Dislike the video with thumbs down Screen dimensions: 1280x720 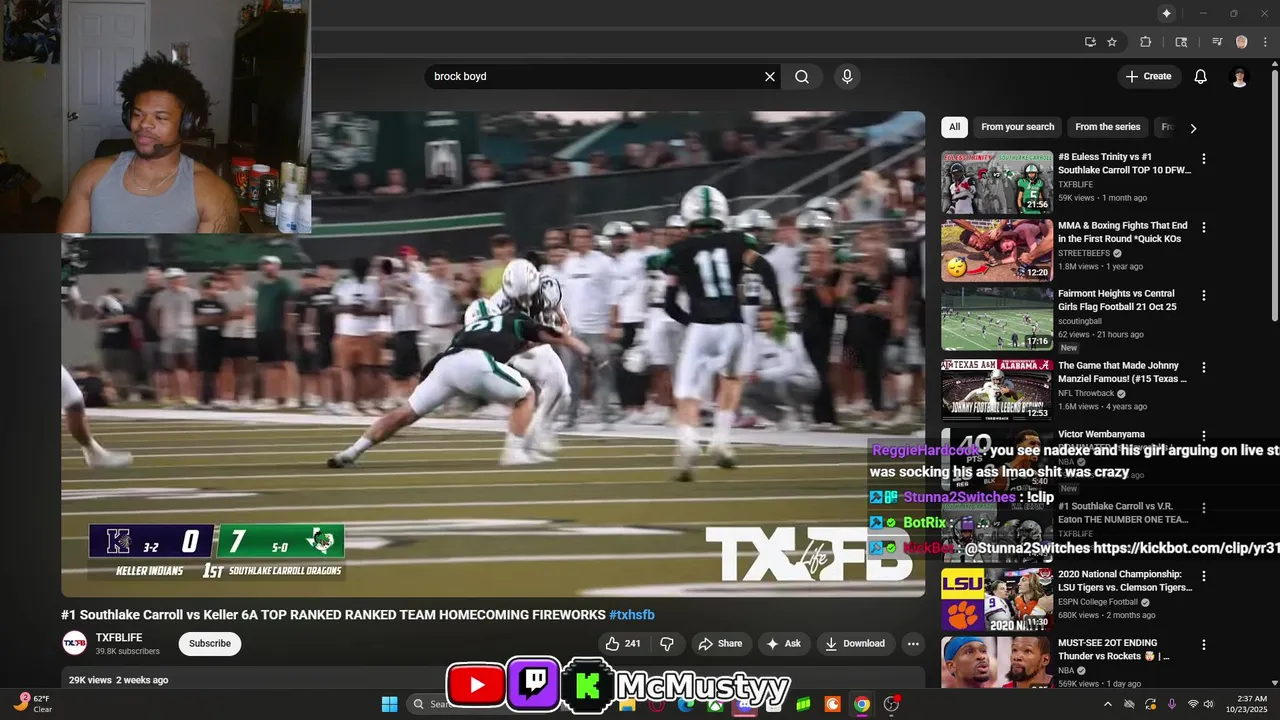click(667, 644)
